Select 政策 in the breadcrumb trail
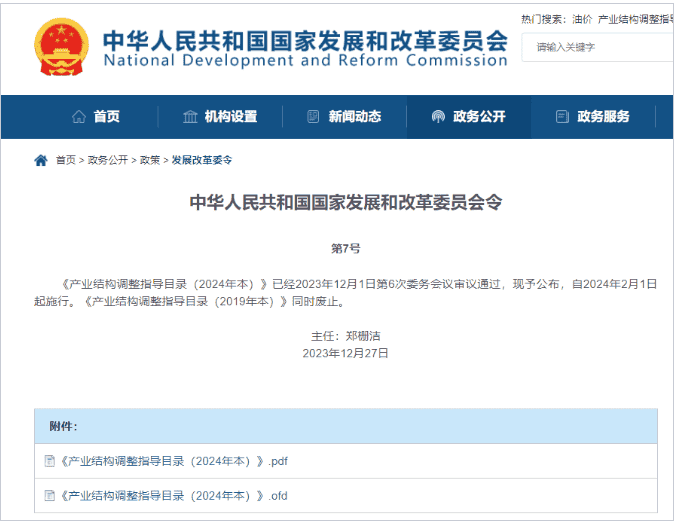Screen dimensions: 680x522 point(150,160)
